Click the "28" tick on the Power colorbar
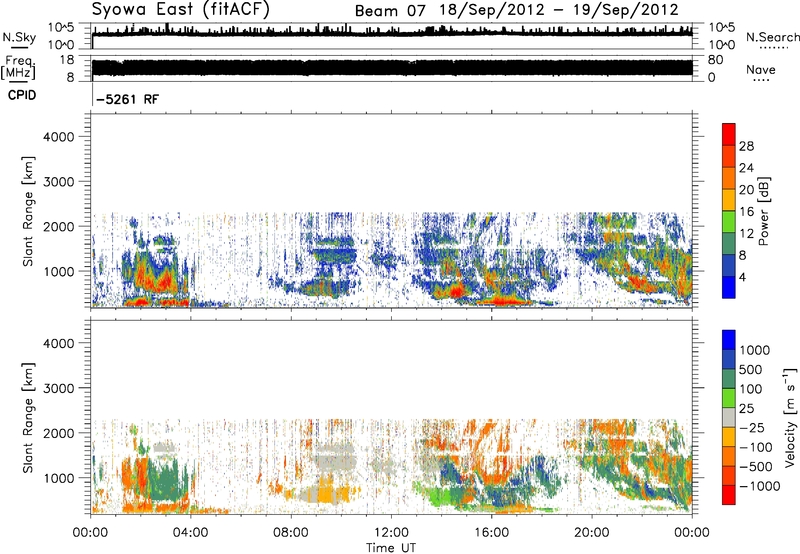Screen dimensions: 800x554 746,146
